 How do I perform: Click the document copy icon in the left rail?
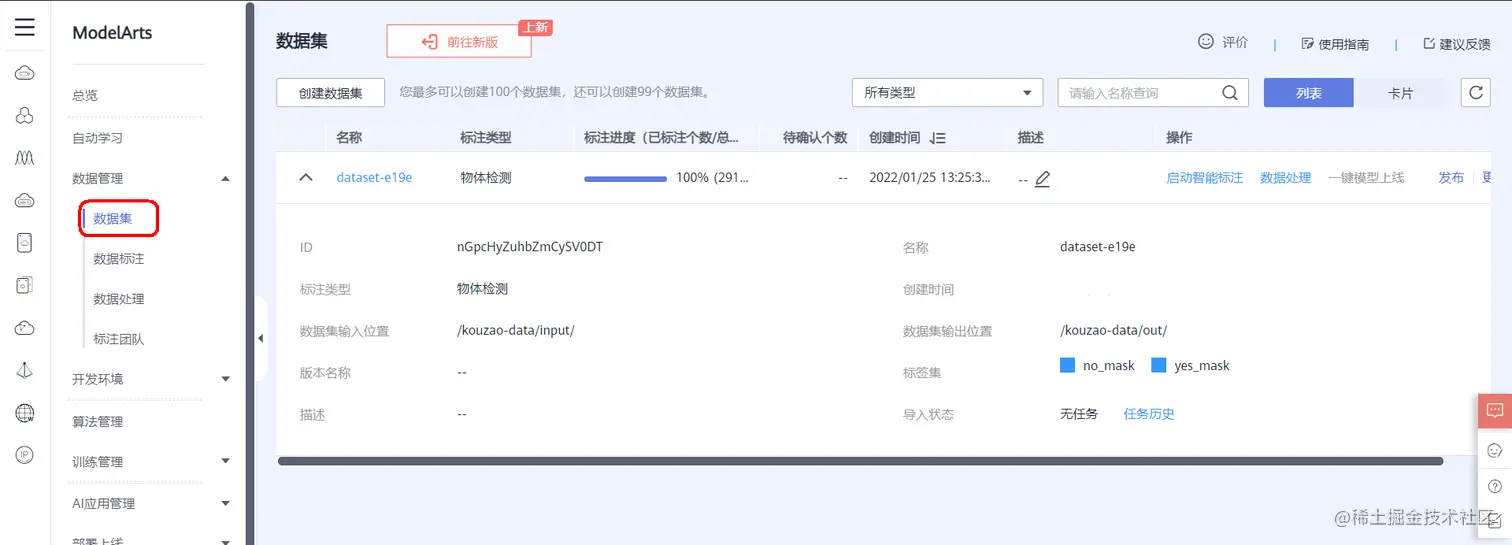[x=25, y=285]
